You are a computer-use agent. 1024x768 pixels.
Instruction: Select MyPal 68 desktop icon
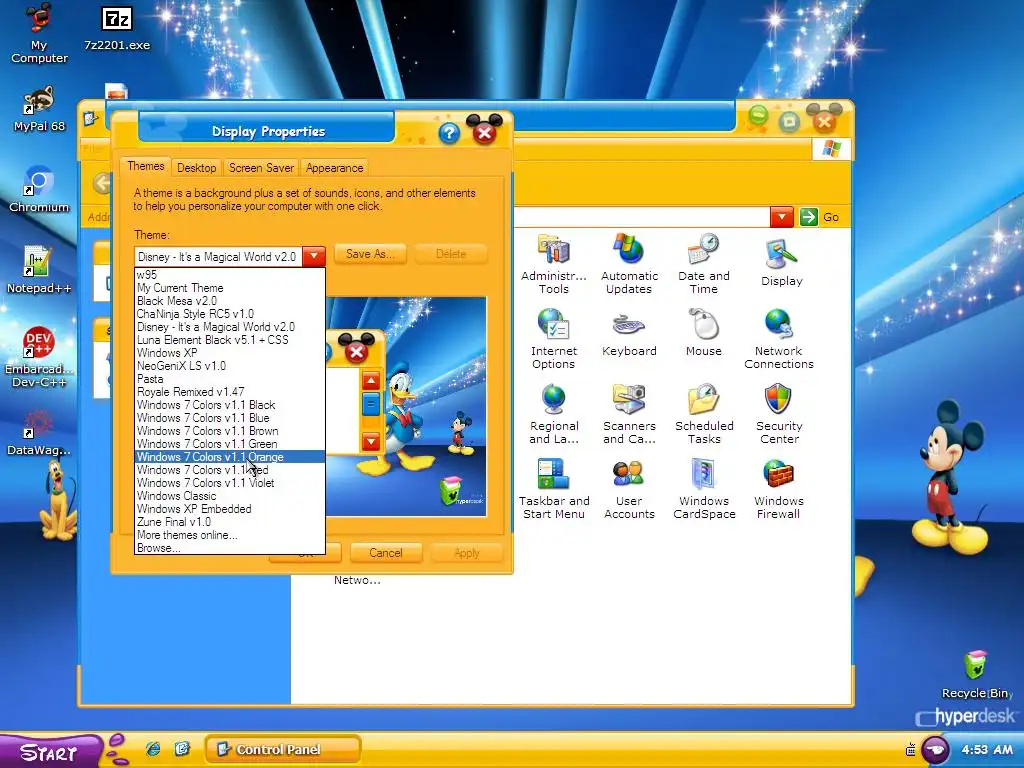[39, 108]
